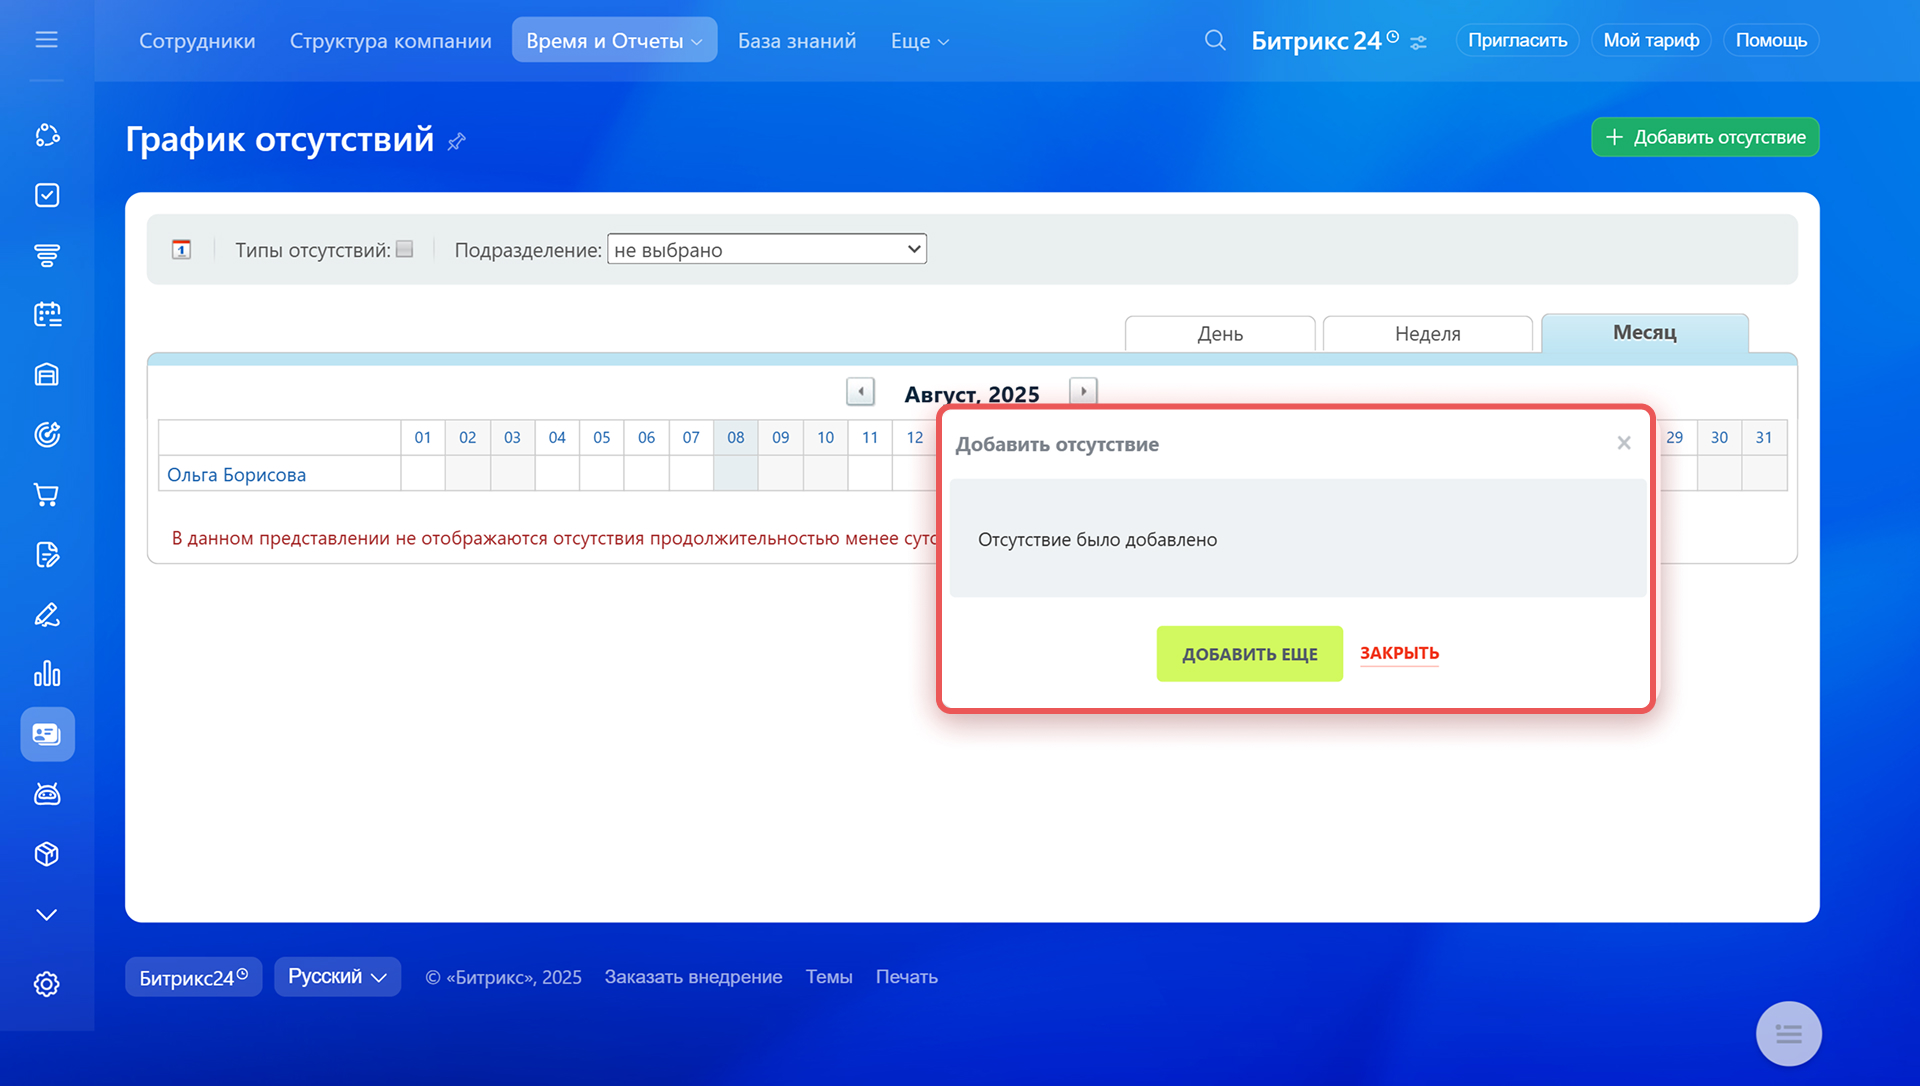Image resolution: width=1920 pixels, height=1086 pixels.
Task: Toggle the Типы отсутствий checkbox
Action: click(x=405, y=249)
